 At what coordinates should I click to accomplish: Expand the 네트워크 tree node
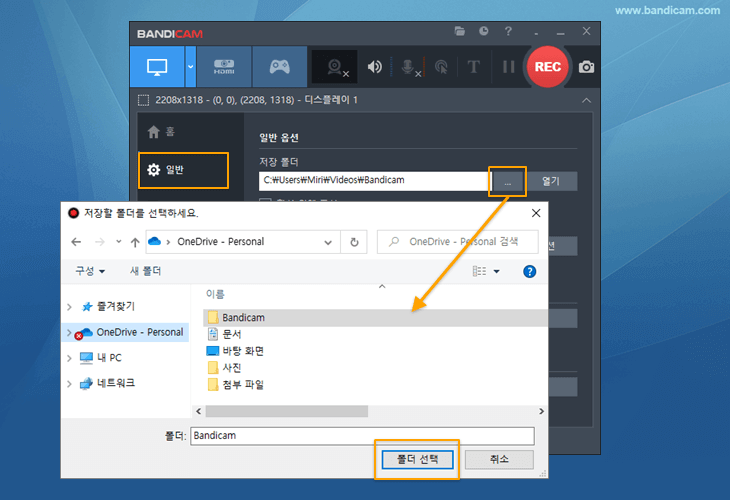coord(69,384)
